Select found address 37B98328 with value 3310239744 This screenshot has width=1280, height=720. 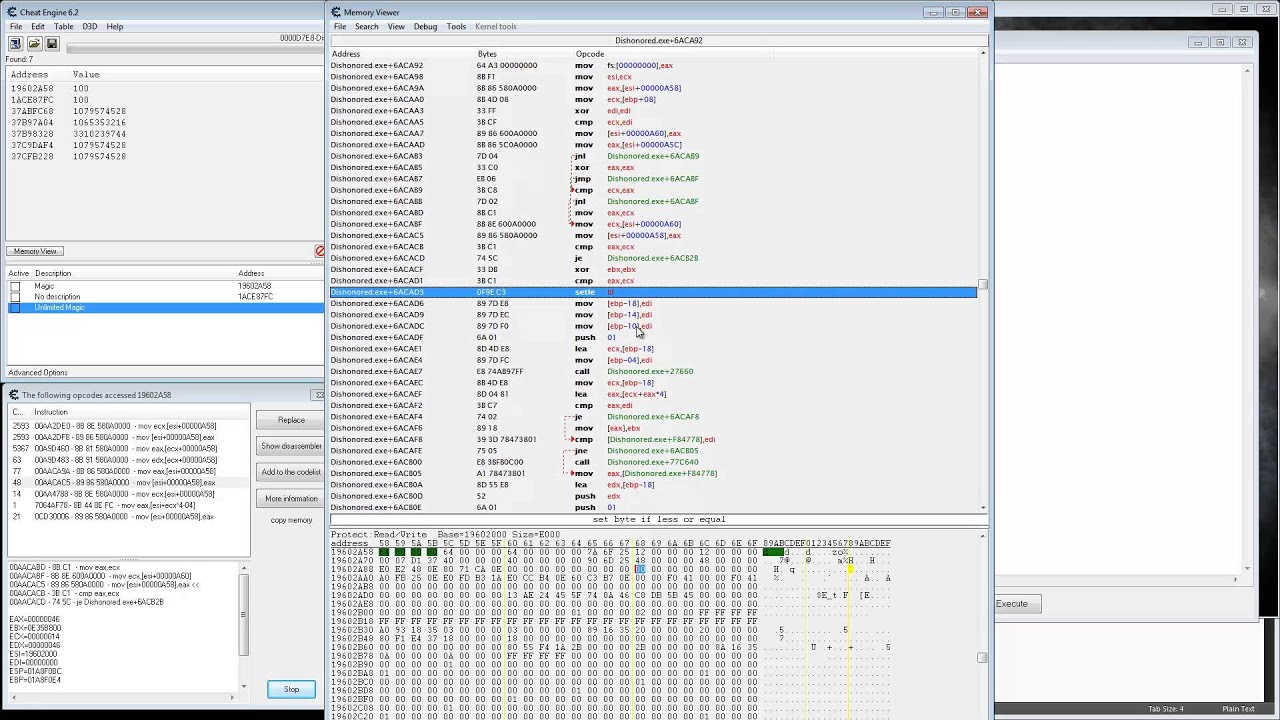(x=68, y=134)
